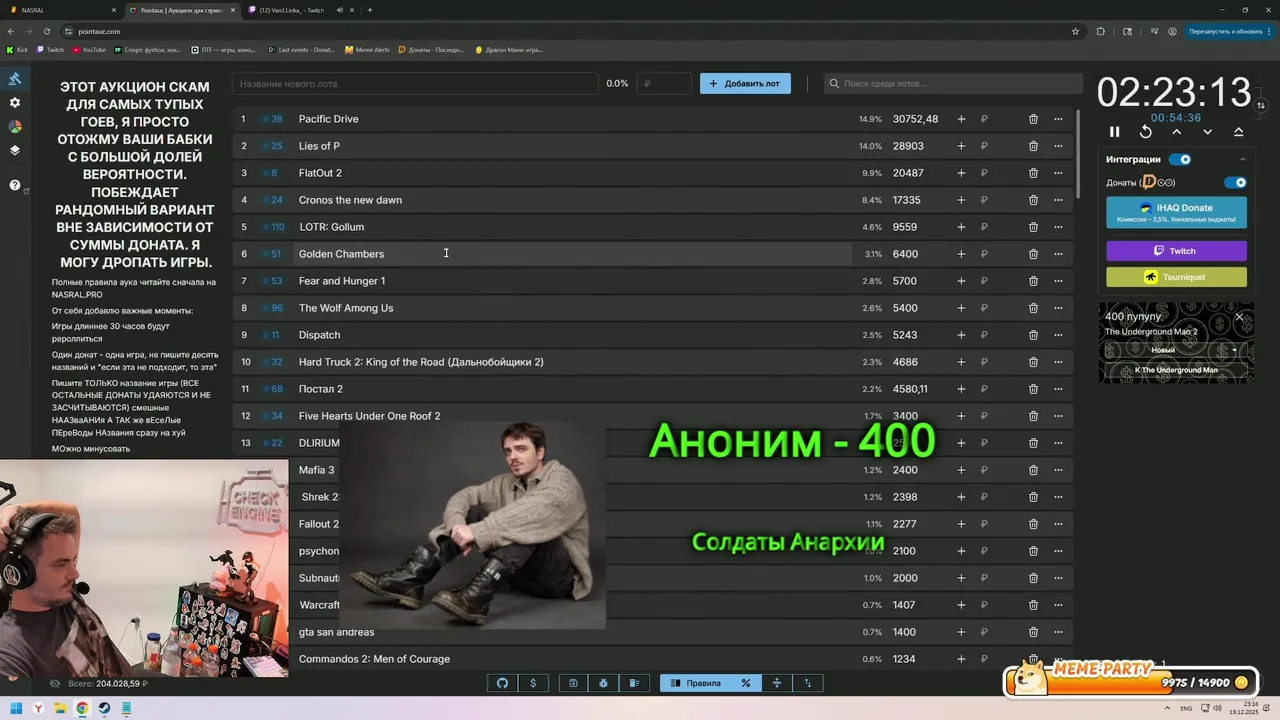Collapse the Интеграции section
The height and width of the screenshot is (720, 1280).
1243,159
